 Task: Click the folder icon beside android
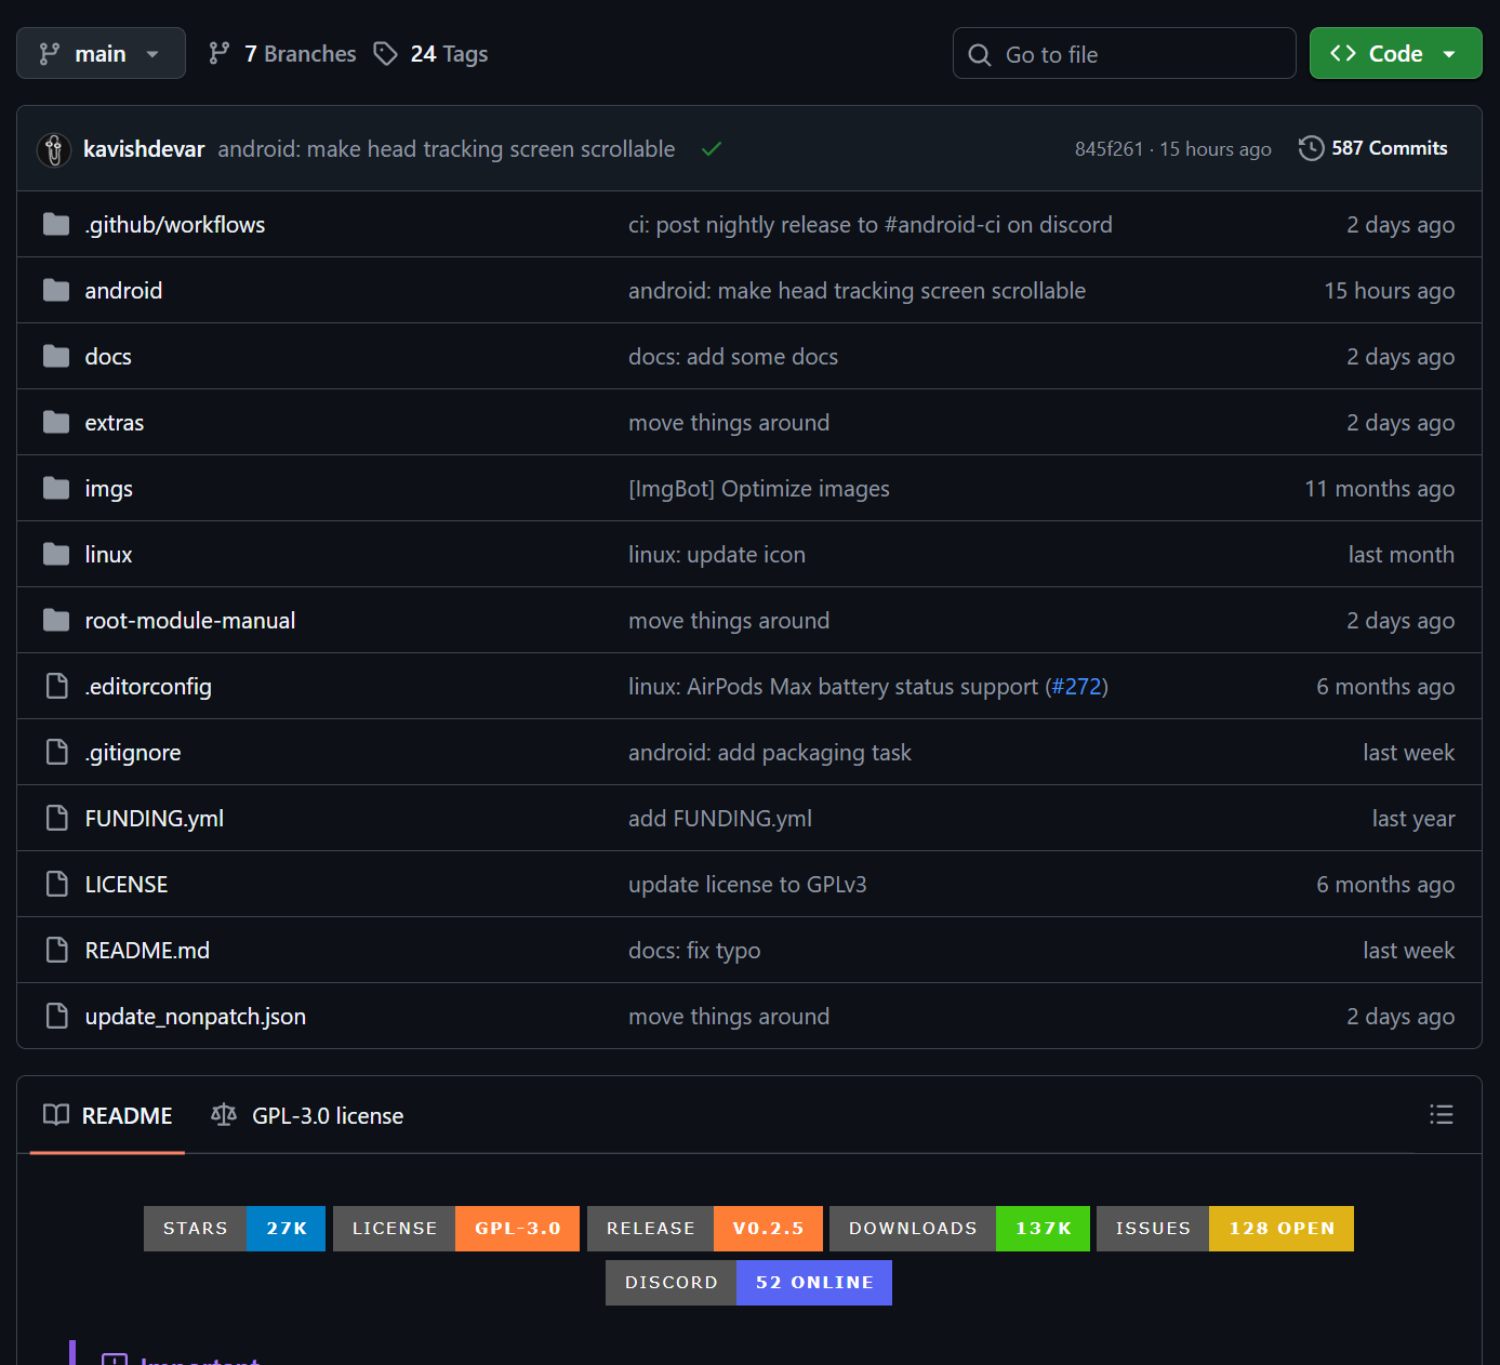coord(56,291)
